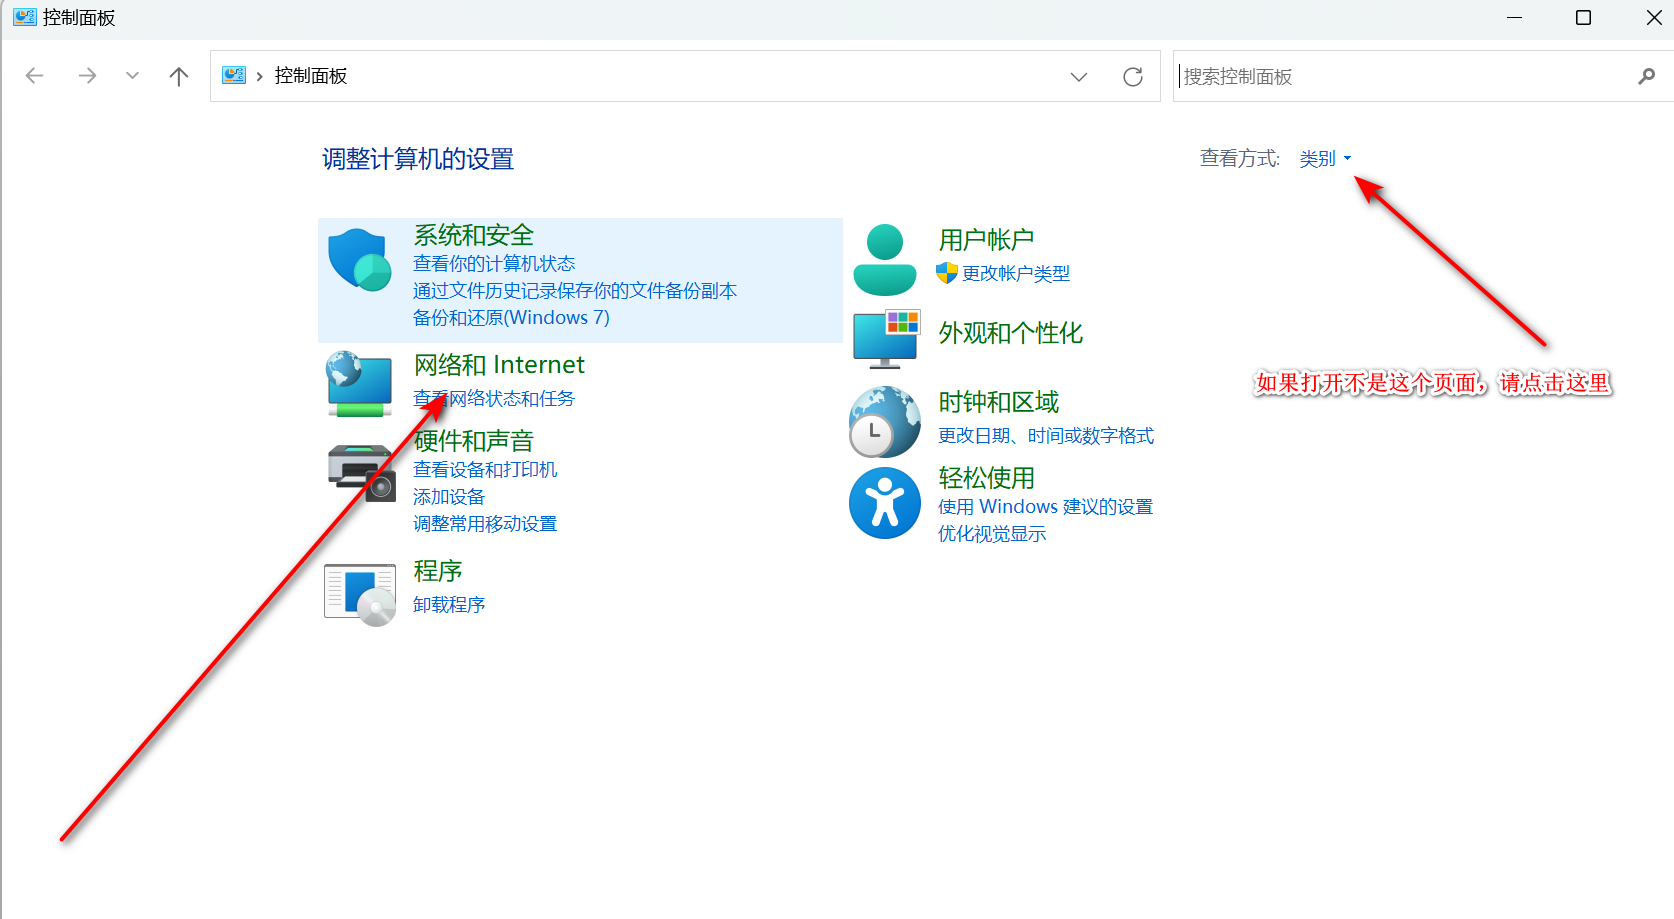Go up one level with up arrow
The image size is (1674, 919).
pyautogui.click(x=179, y=77)
